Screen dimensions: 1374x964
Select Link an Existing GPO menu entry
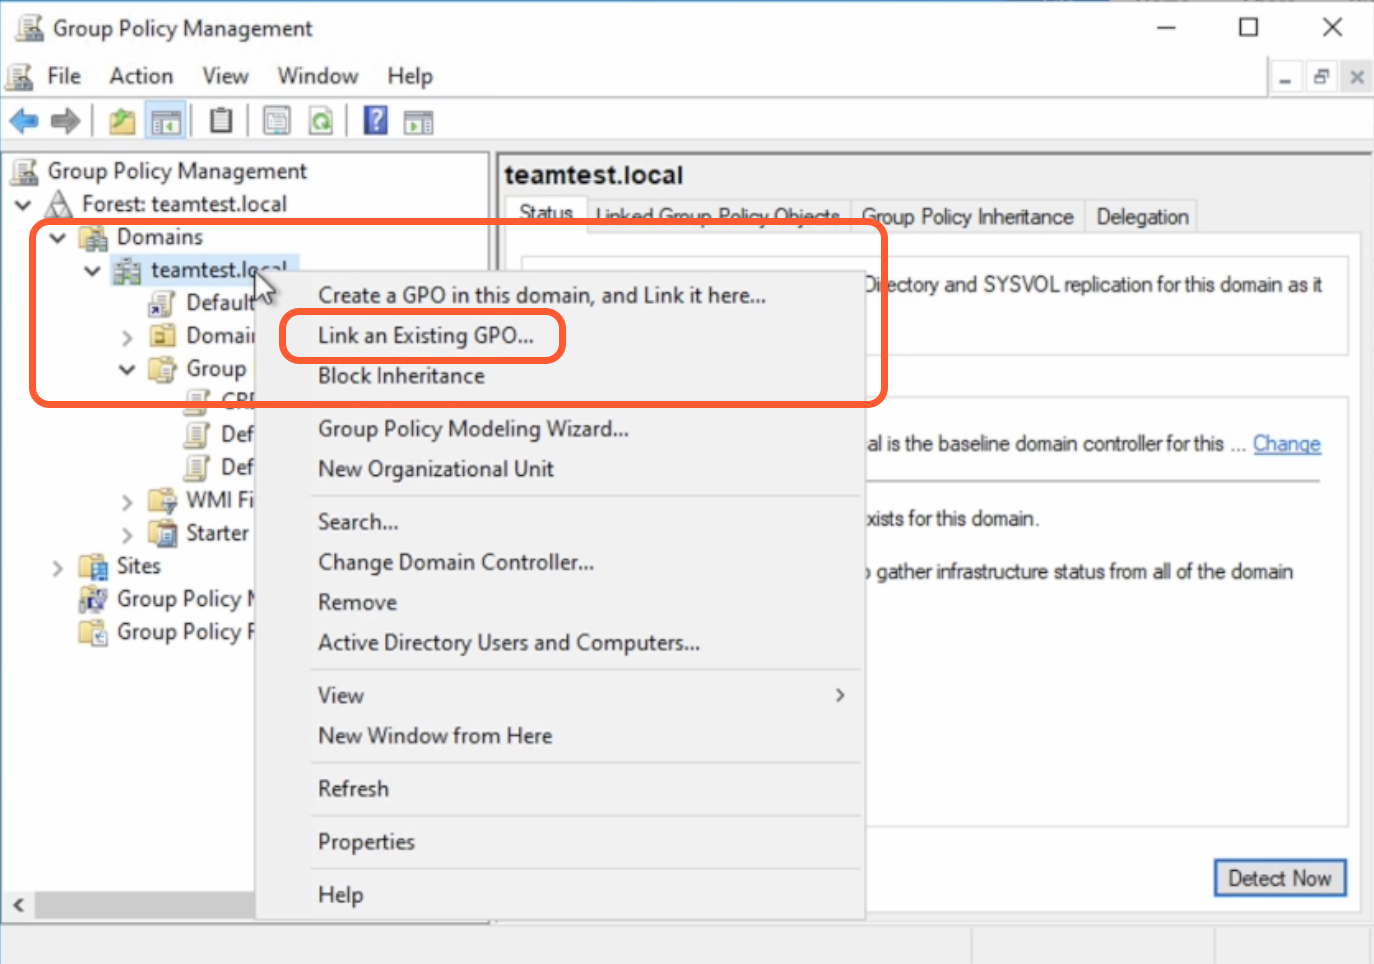425,336
